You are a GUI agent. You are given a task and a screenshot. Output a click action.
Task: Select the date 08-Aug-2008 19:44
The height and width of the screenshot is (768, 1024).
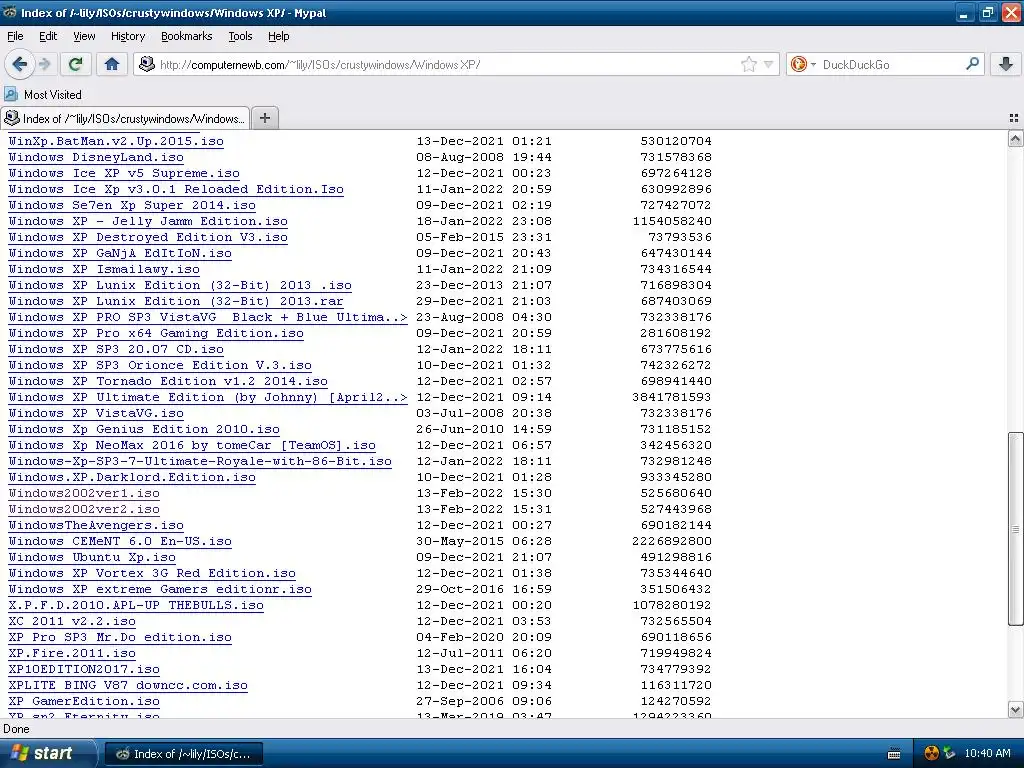[484, 157]
